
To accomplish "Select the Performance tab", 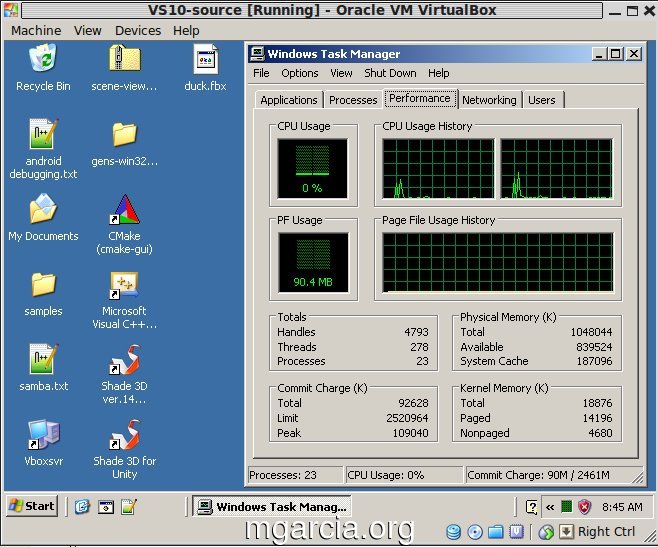I will 420,98.
